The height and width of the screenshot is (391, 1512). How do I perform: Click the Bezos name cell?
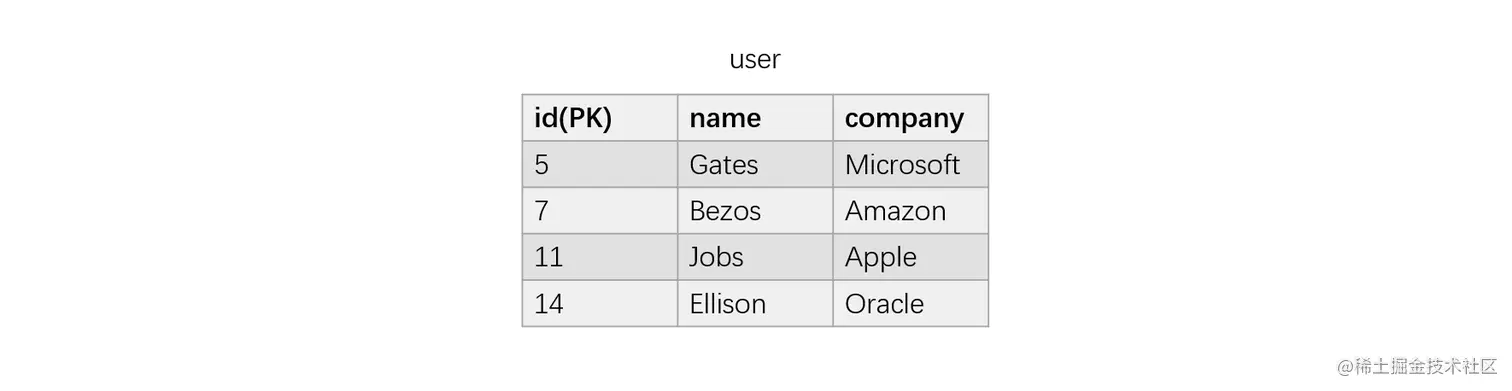tap(755, 211)
